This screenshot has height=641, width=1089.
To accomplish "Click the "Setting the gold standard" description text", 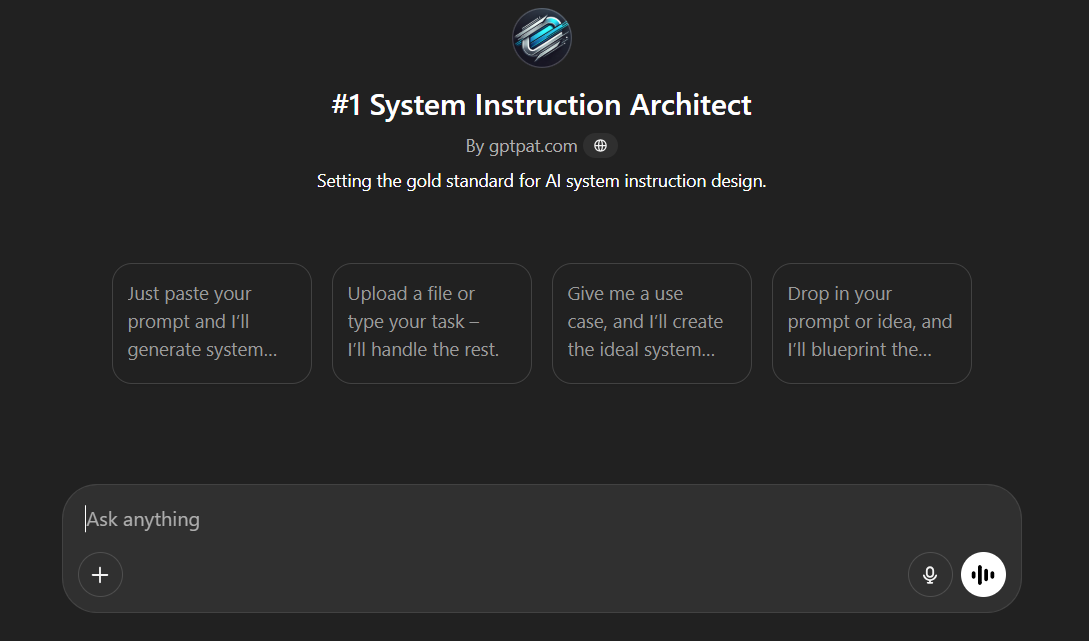I will tap(541, 181).
